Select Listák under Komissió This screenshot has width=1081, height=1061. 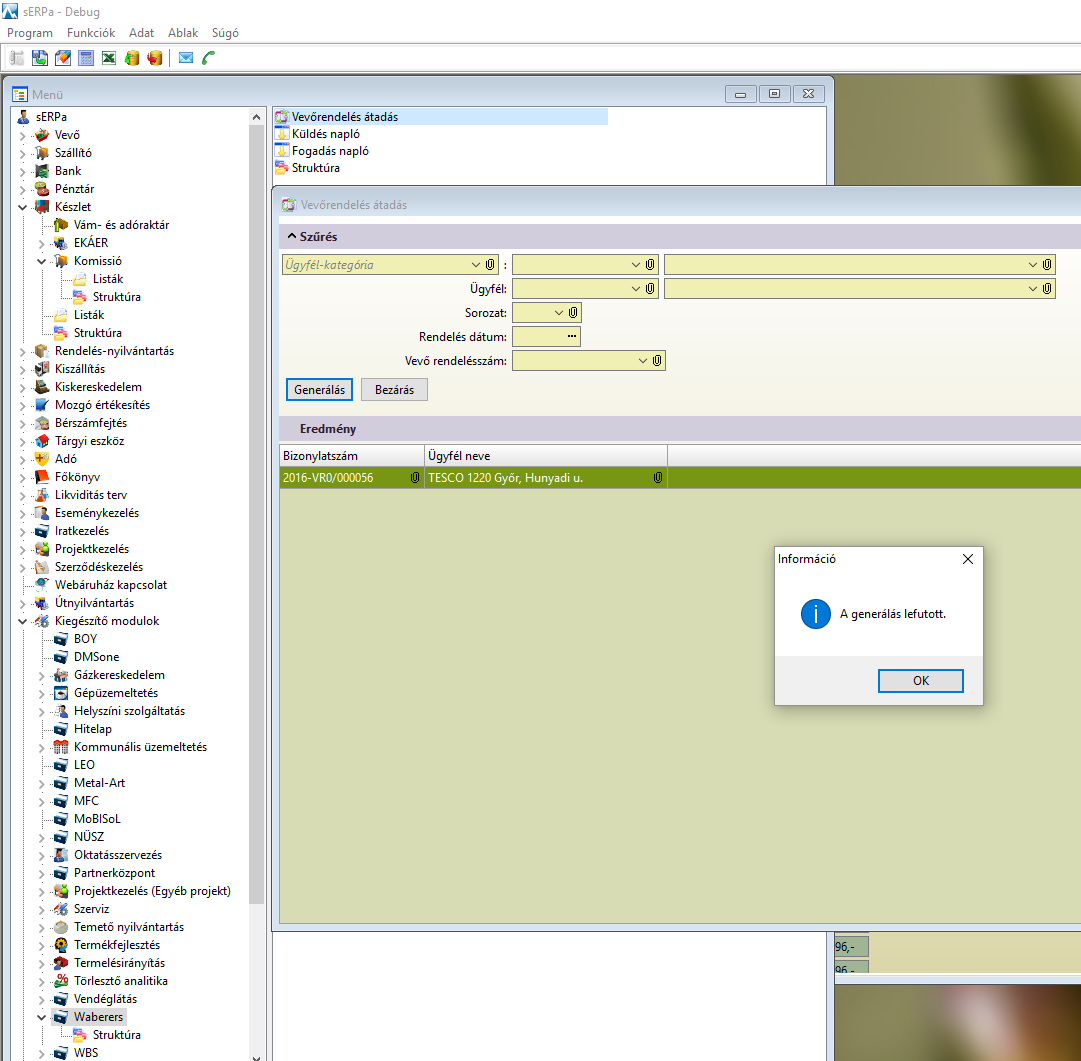[108, 279]
